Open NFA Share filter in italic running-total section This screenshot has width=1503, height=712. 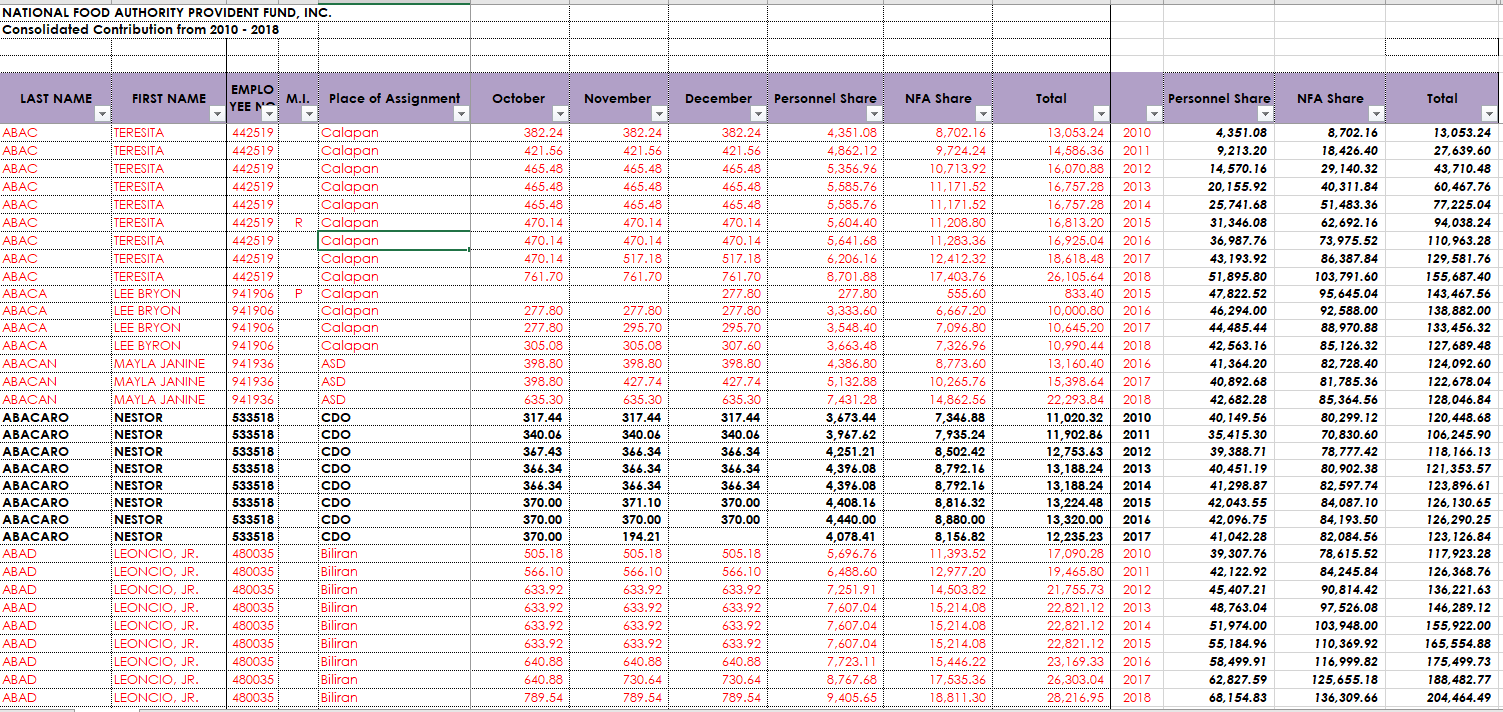pos(1377,115)
